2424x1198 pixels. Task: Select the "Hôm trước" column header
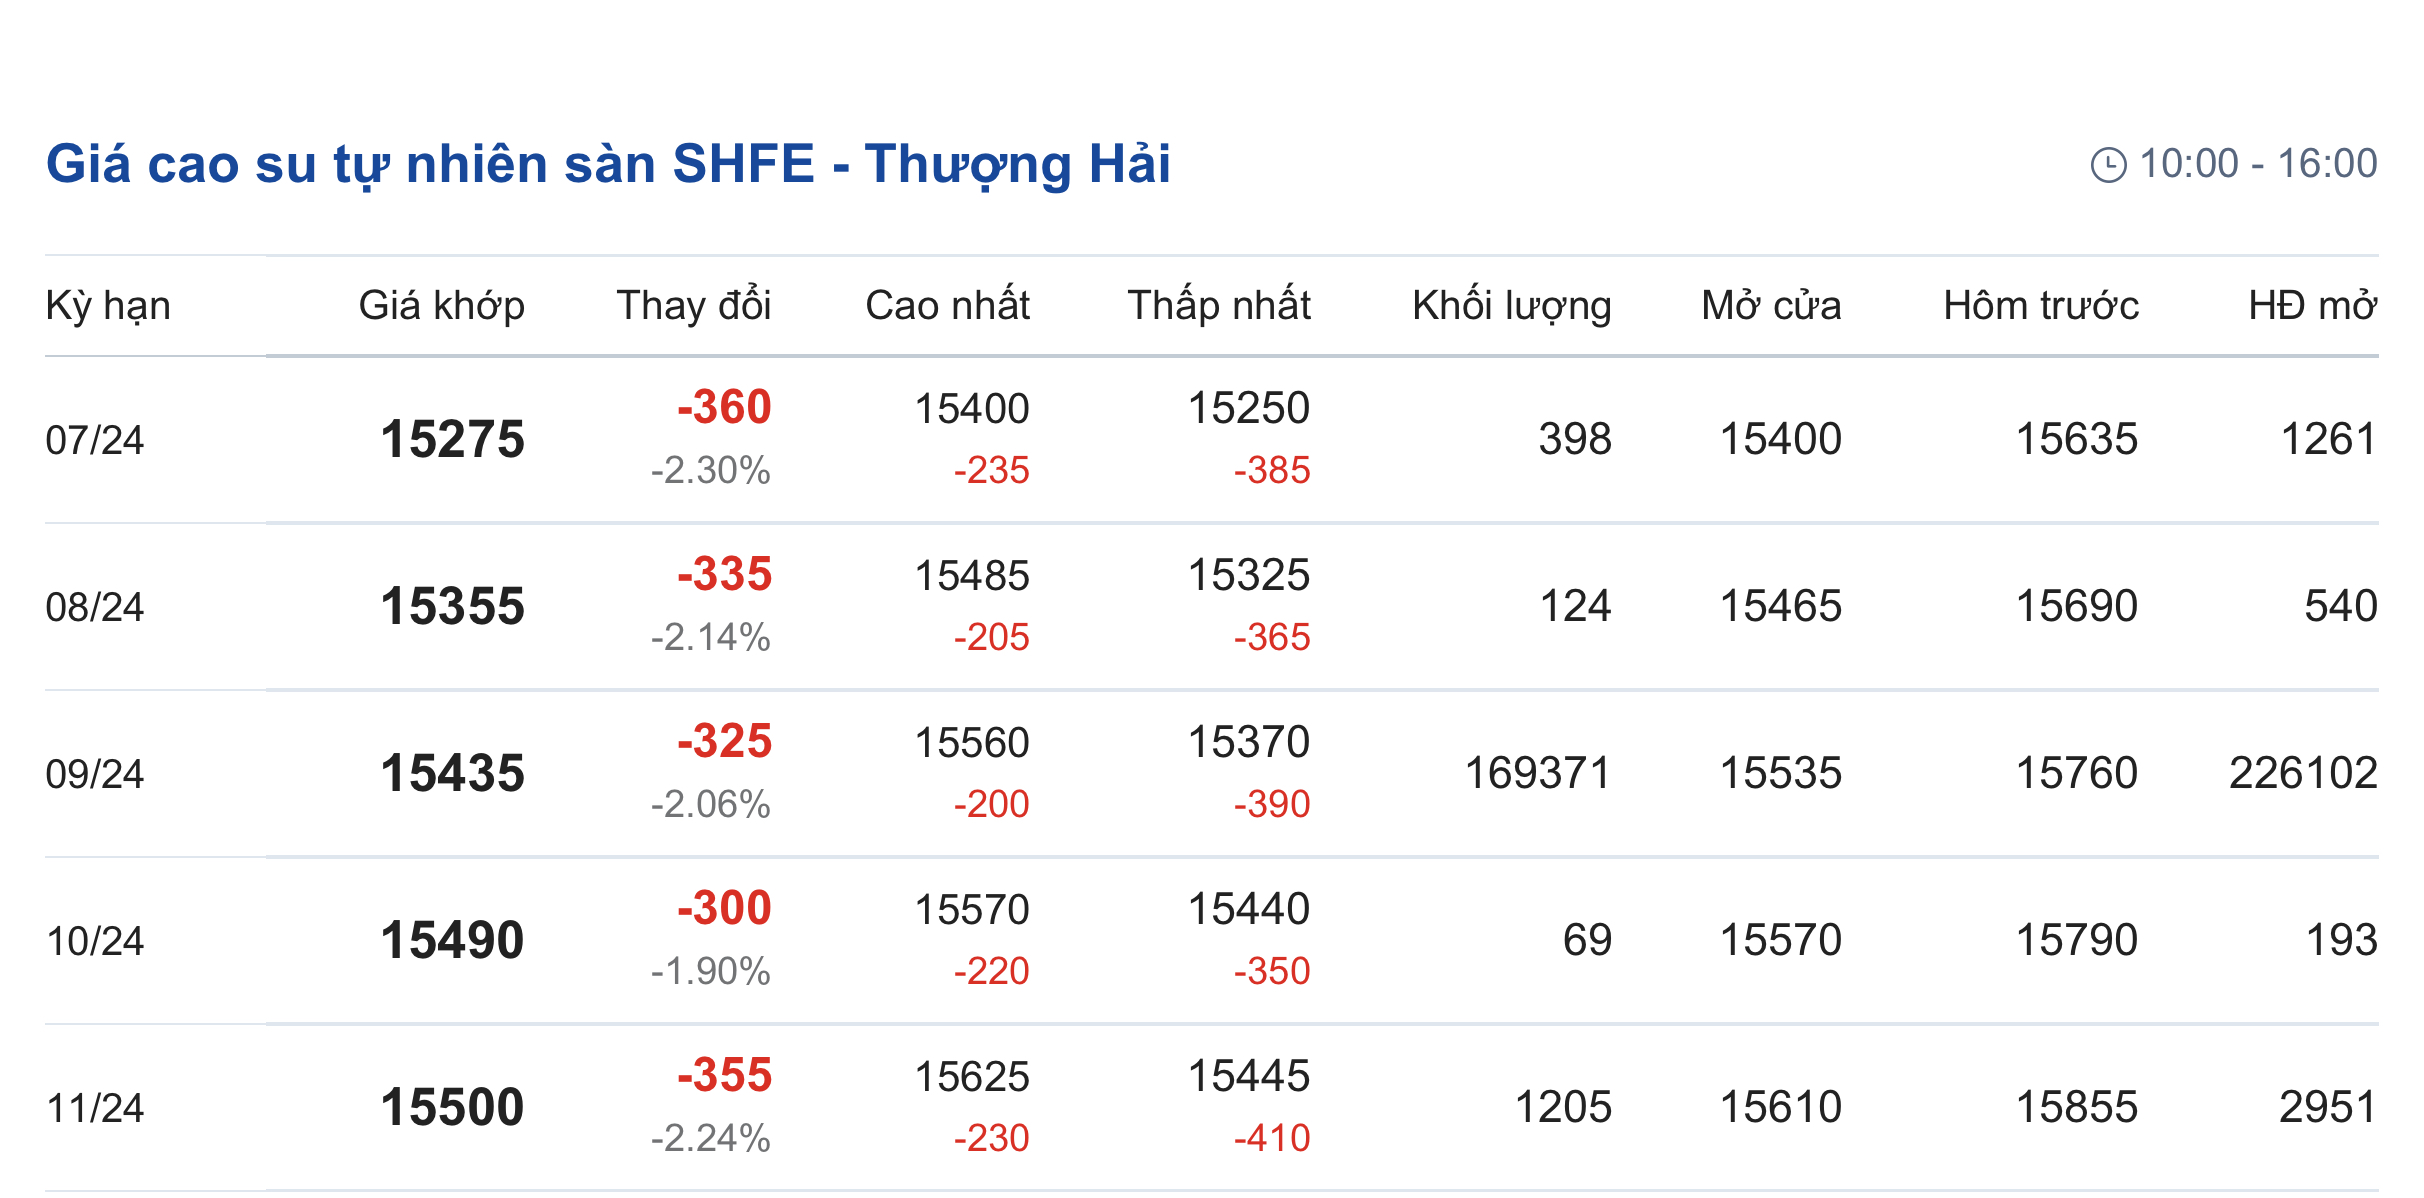[x=2040, y=306]
